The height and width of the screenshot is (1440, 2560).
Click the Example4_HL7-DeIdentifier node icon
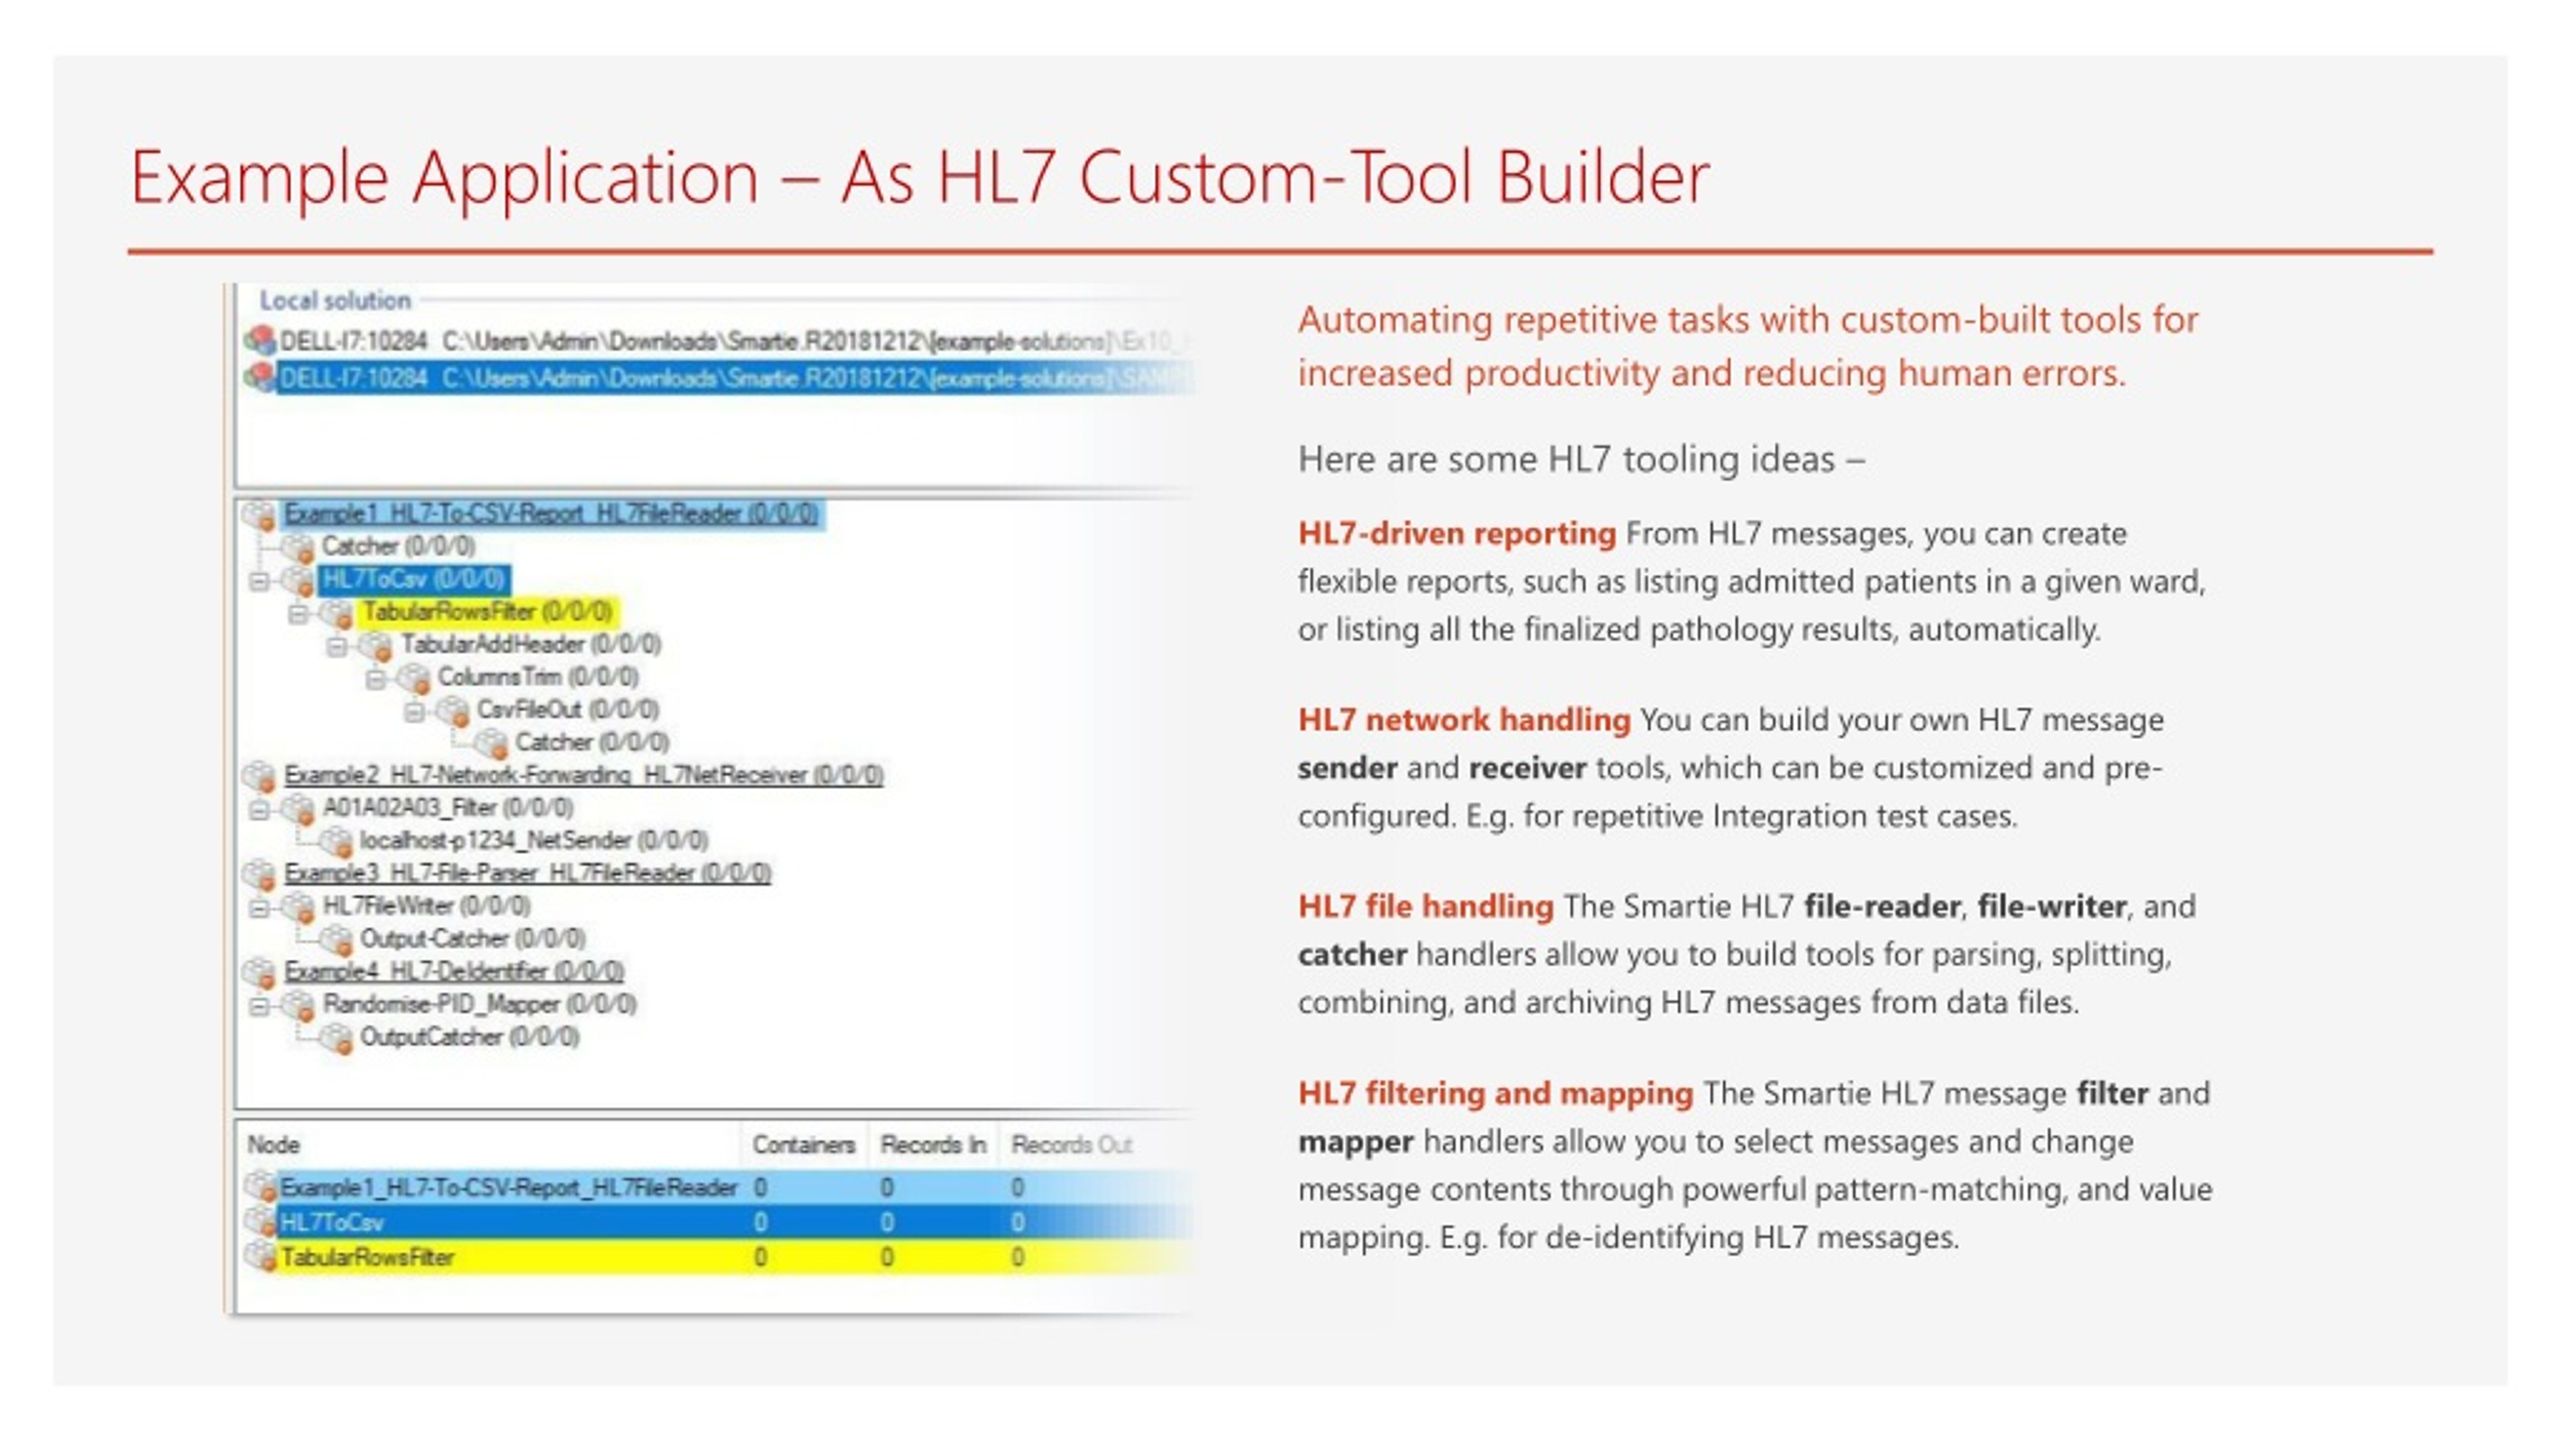[259, 972]
